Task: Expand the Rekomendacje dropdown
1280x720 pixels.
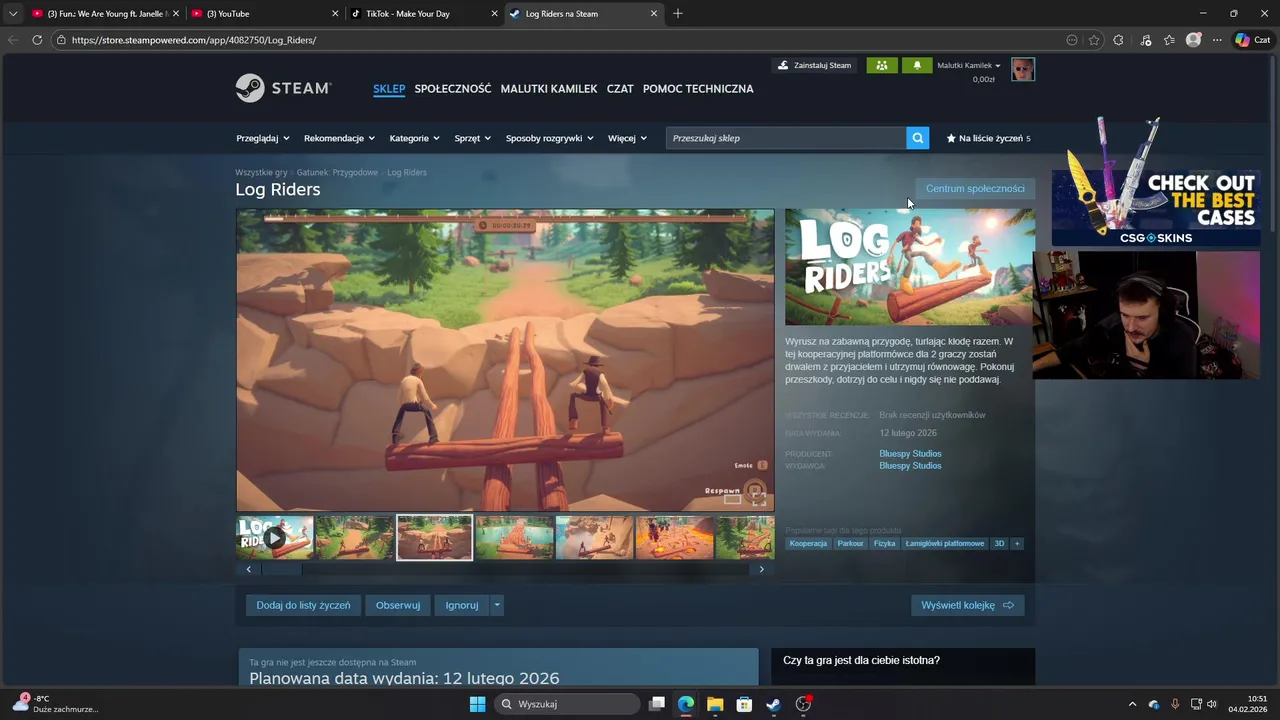Action: pyautogui.click(x=339, y=138)
